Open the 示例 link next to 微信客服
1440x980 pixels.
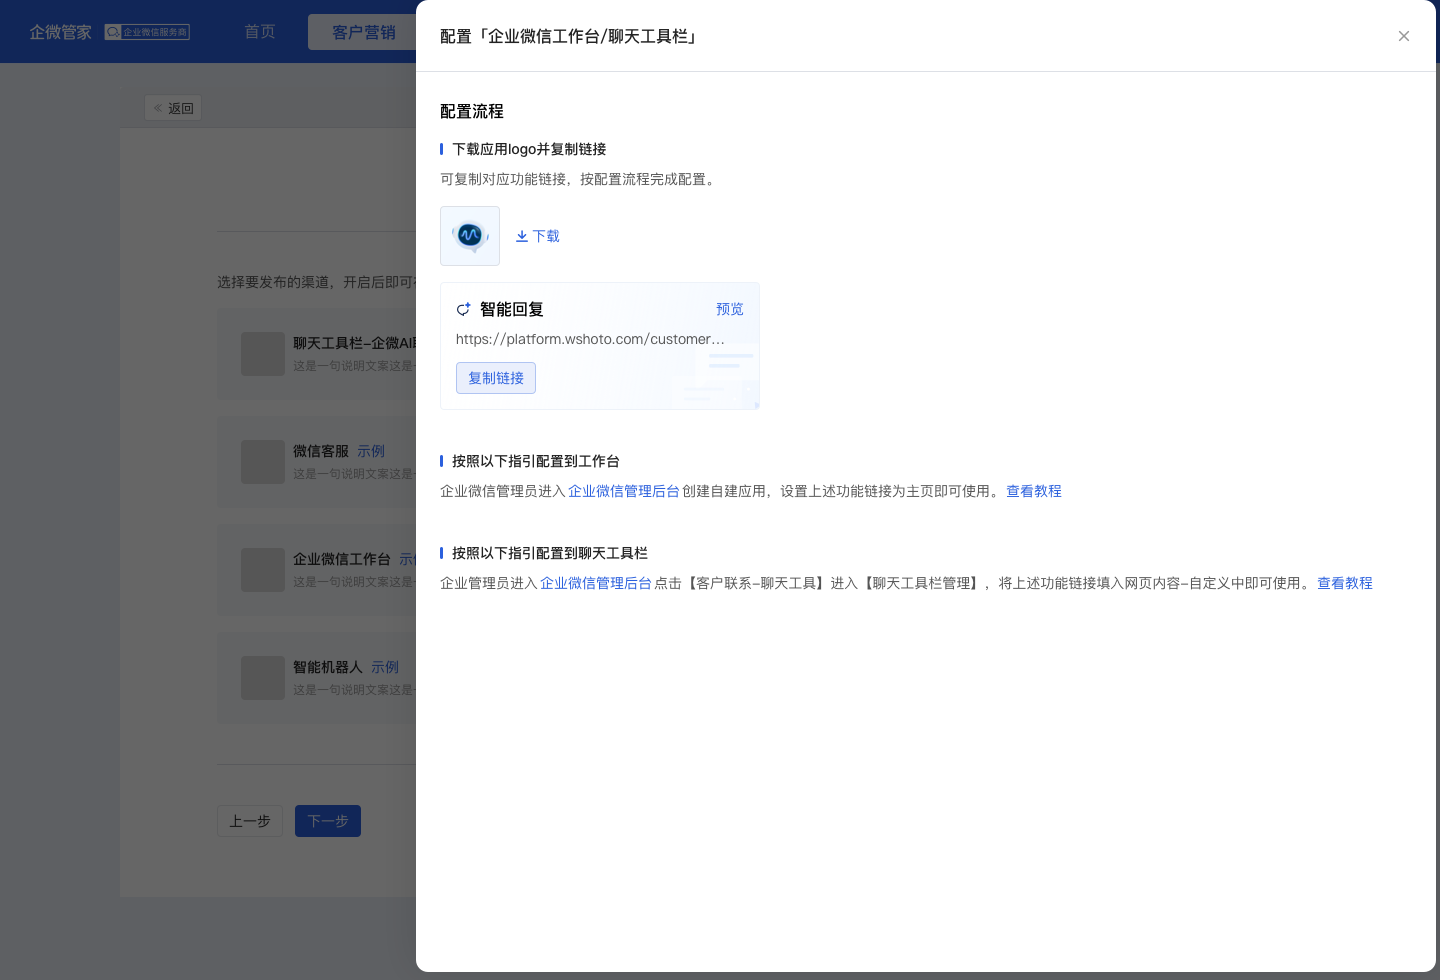tap(371, 451)
